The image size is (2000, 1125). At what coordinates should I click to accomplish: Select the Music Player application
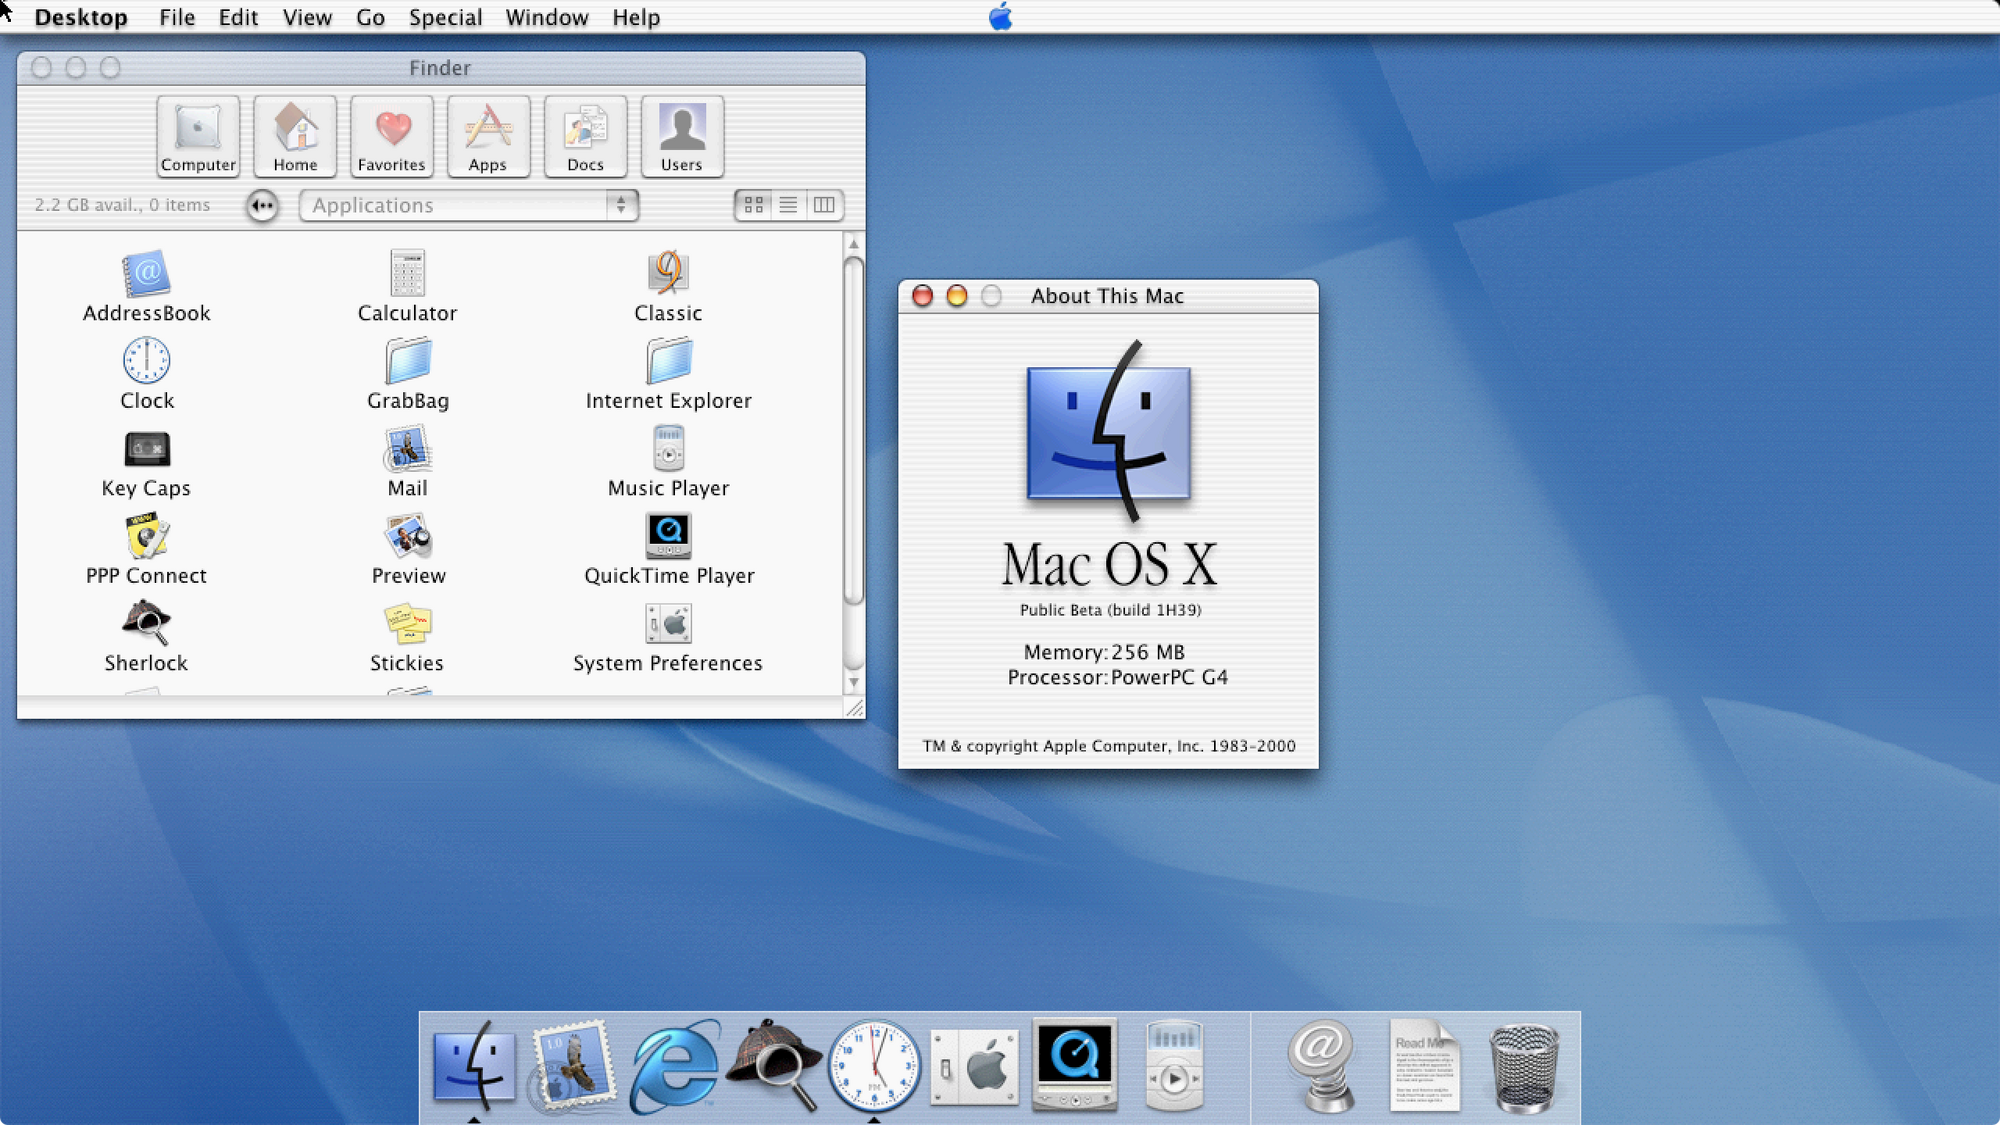point(668,453)
